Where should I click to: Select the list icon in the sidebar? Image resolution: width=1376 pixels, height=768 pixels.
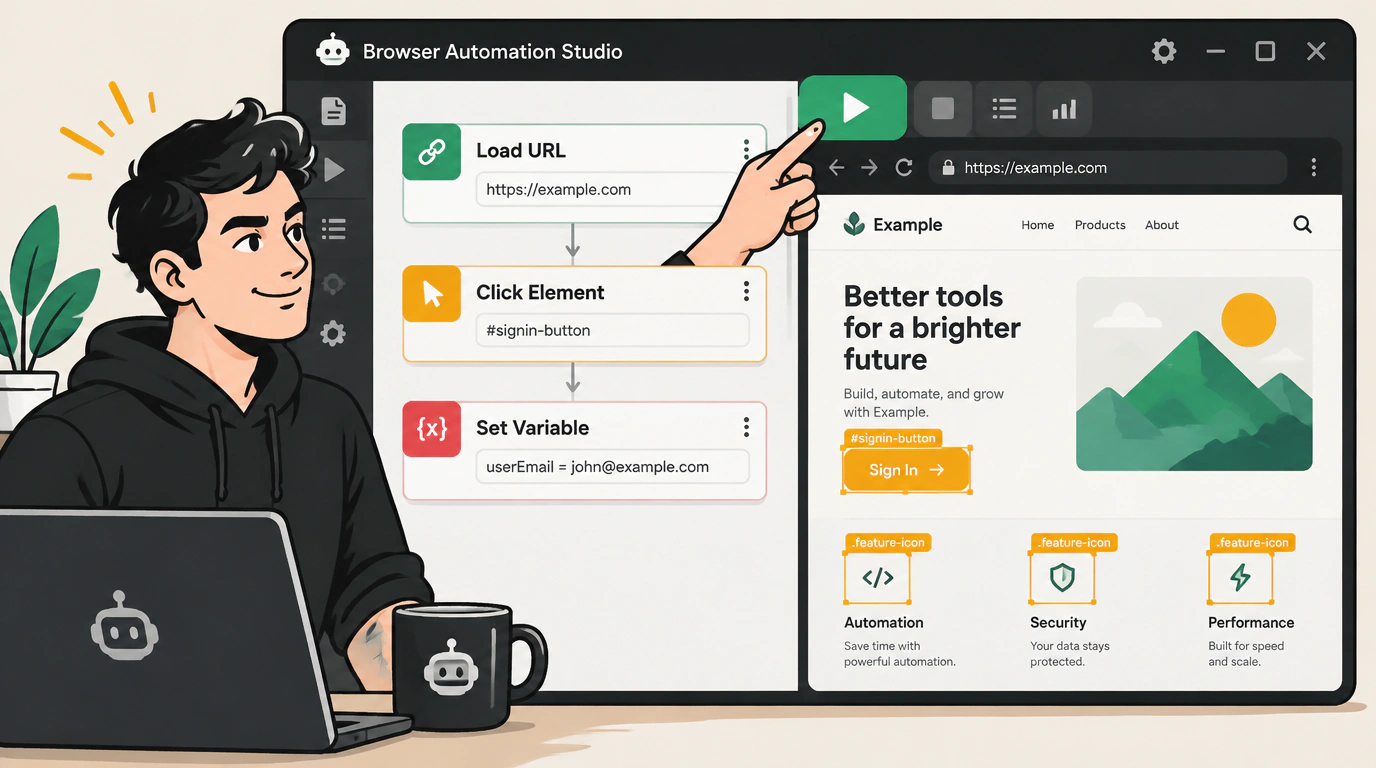point(334,229)
